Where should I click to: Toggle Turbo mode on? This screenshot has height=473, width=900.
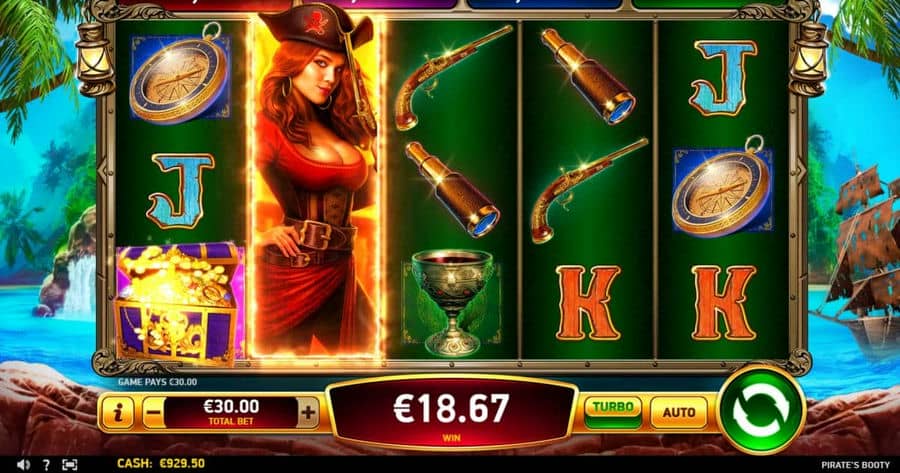click(612, 412)
